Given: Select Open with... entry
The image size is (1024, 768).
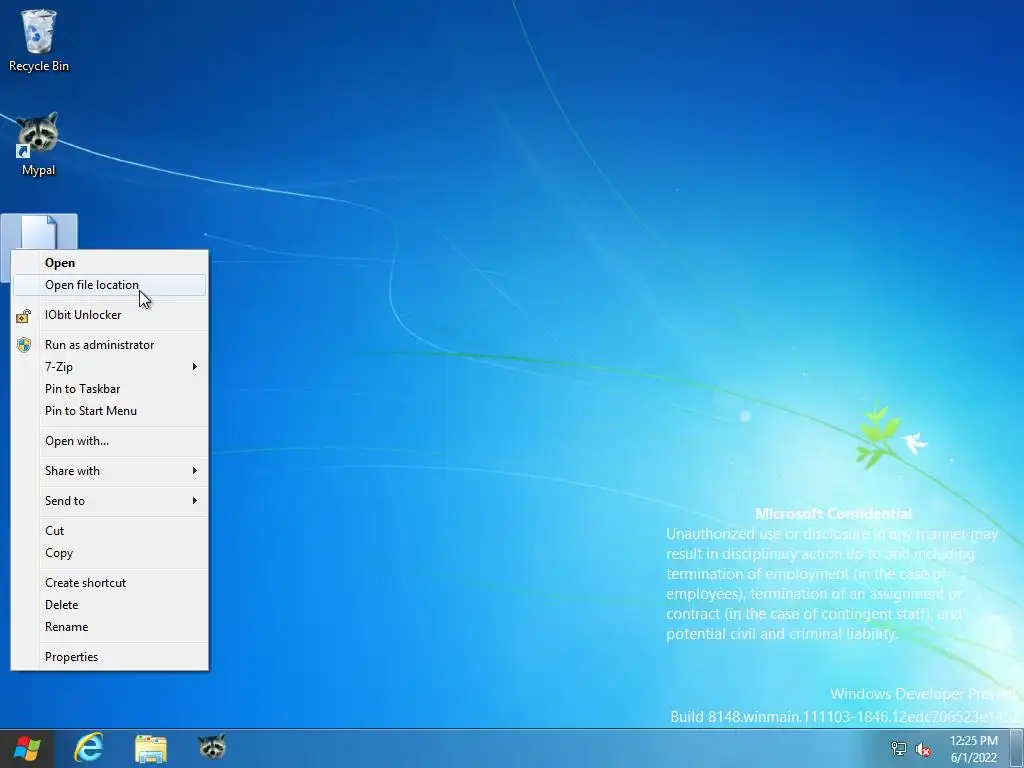Looking at the screenshot, I should pyautogui.click(x=110, y=441).
